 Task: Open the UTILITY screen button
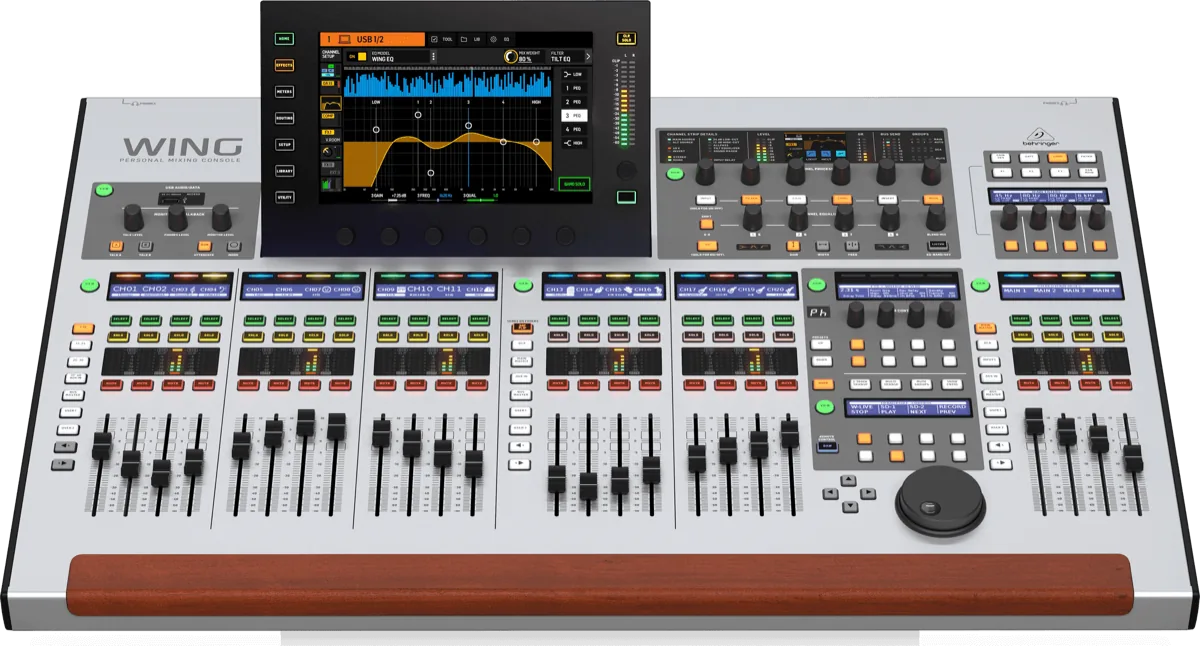284,197
